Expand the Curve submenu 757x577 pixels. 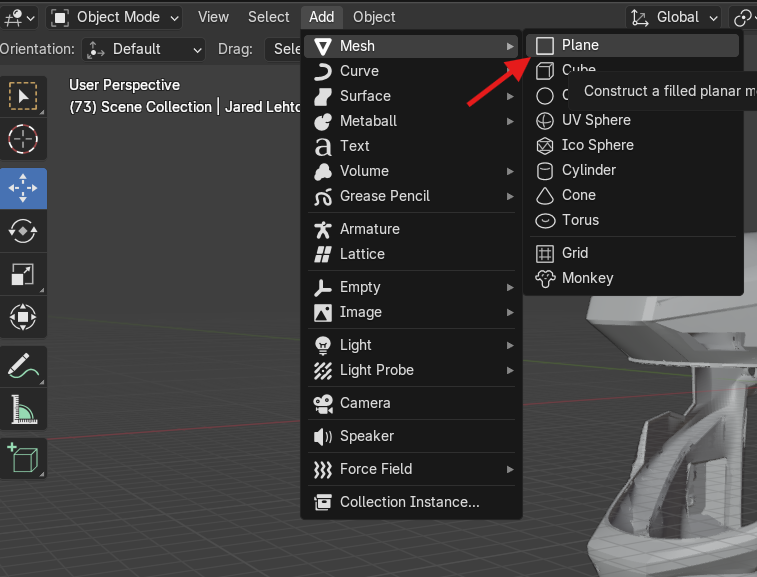coord(411,71)
